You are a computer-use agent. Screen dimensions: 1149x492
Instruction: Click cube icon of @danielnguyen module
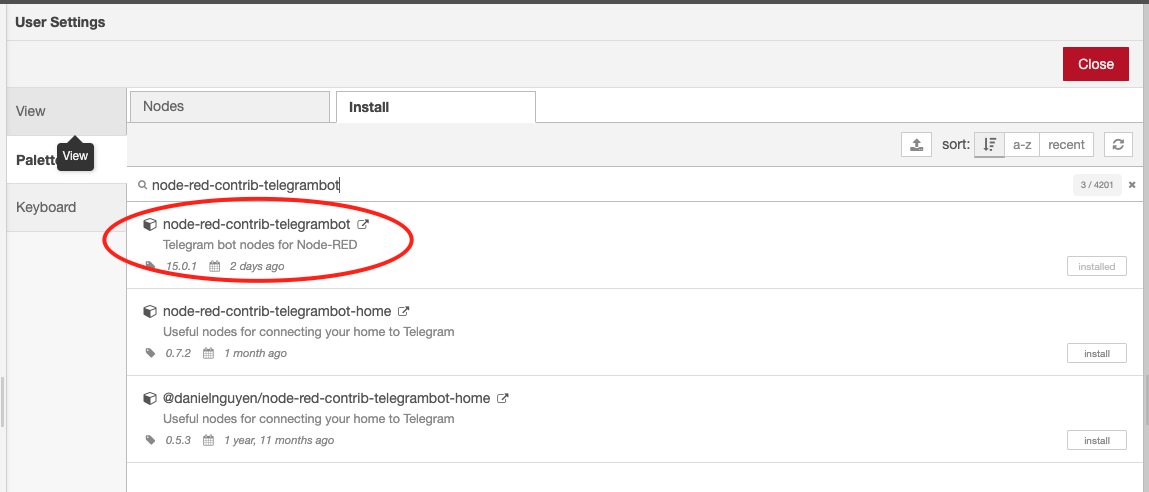click(150, 398)
